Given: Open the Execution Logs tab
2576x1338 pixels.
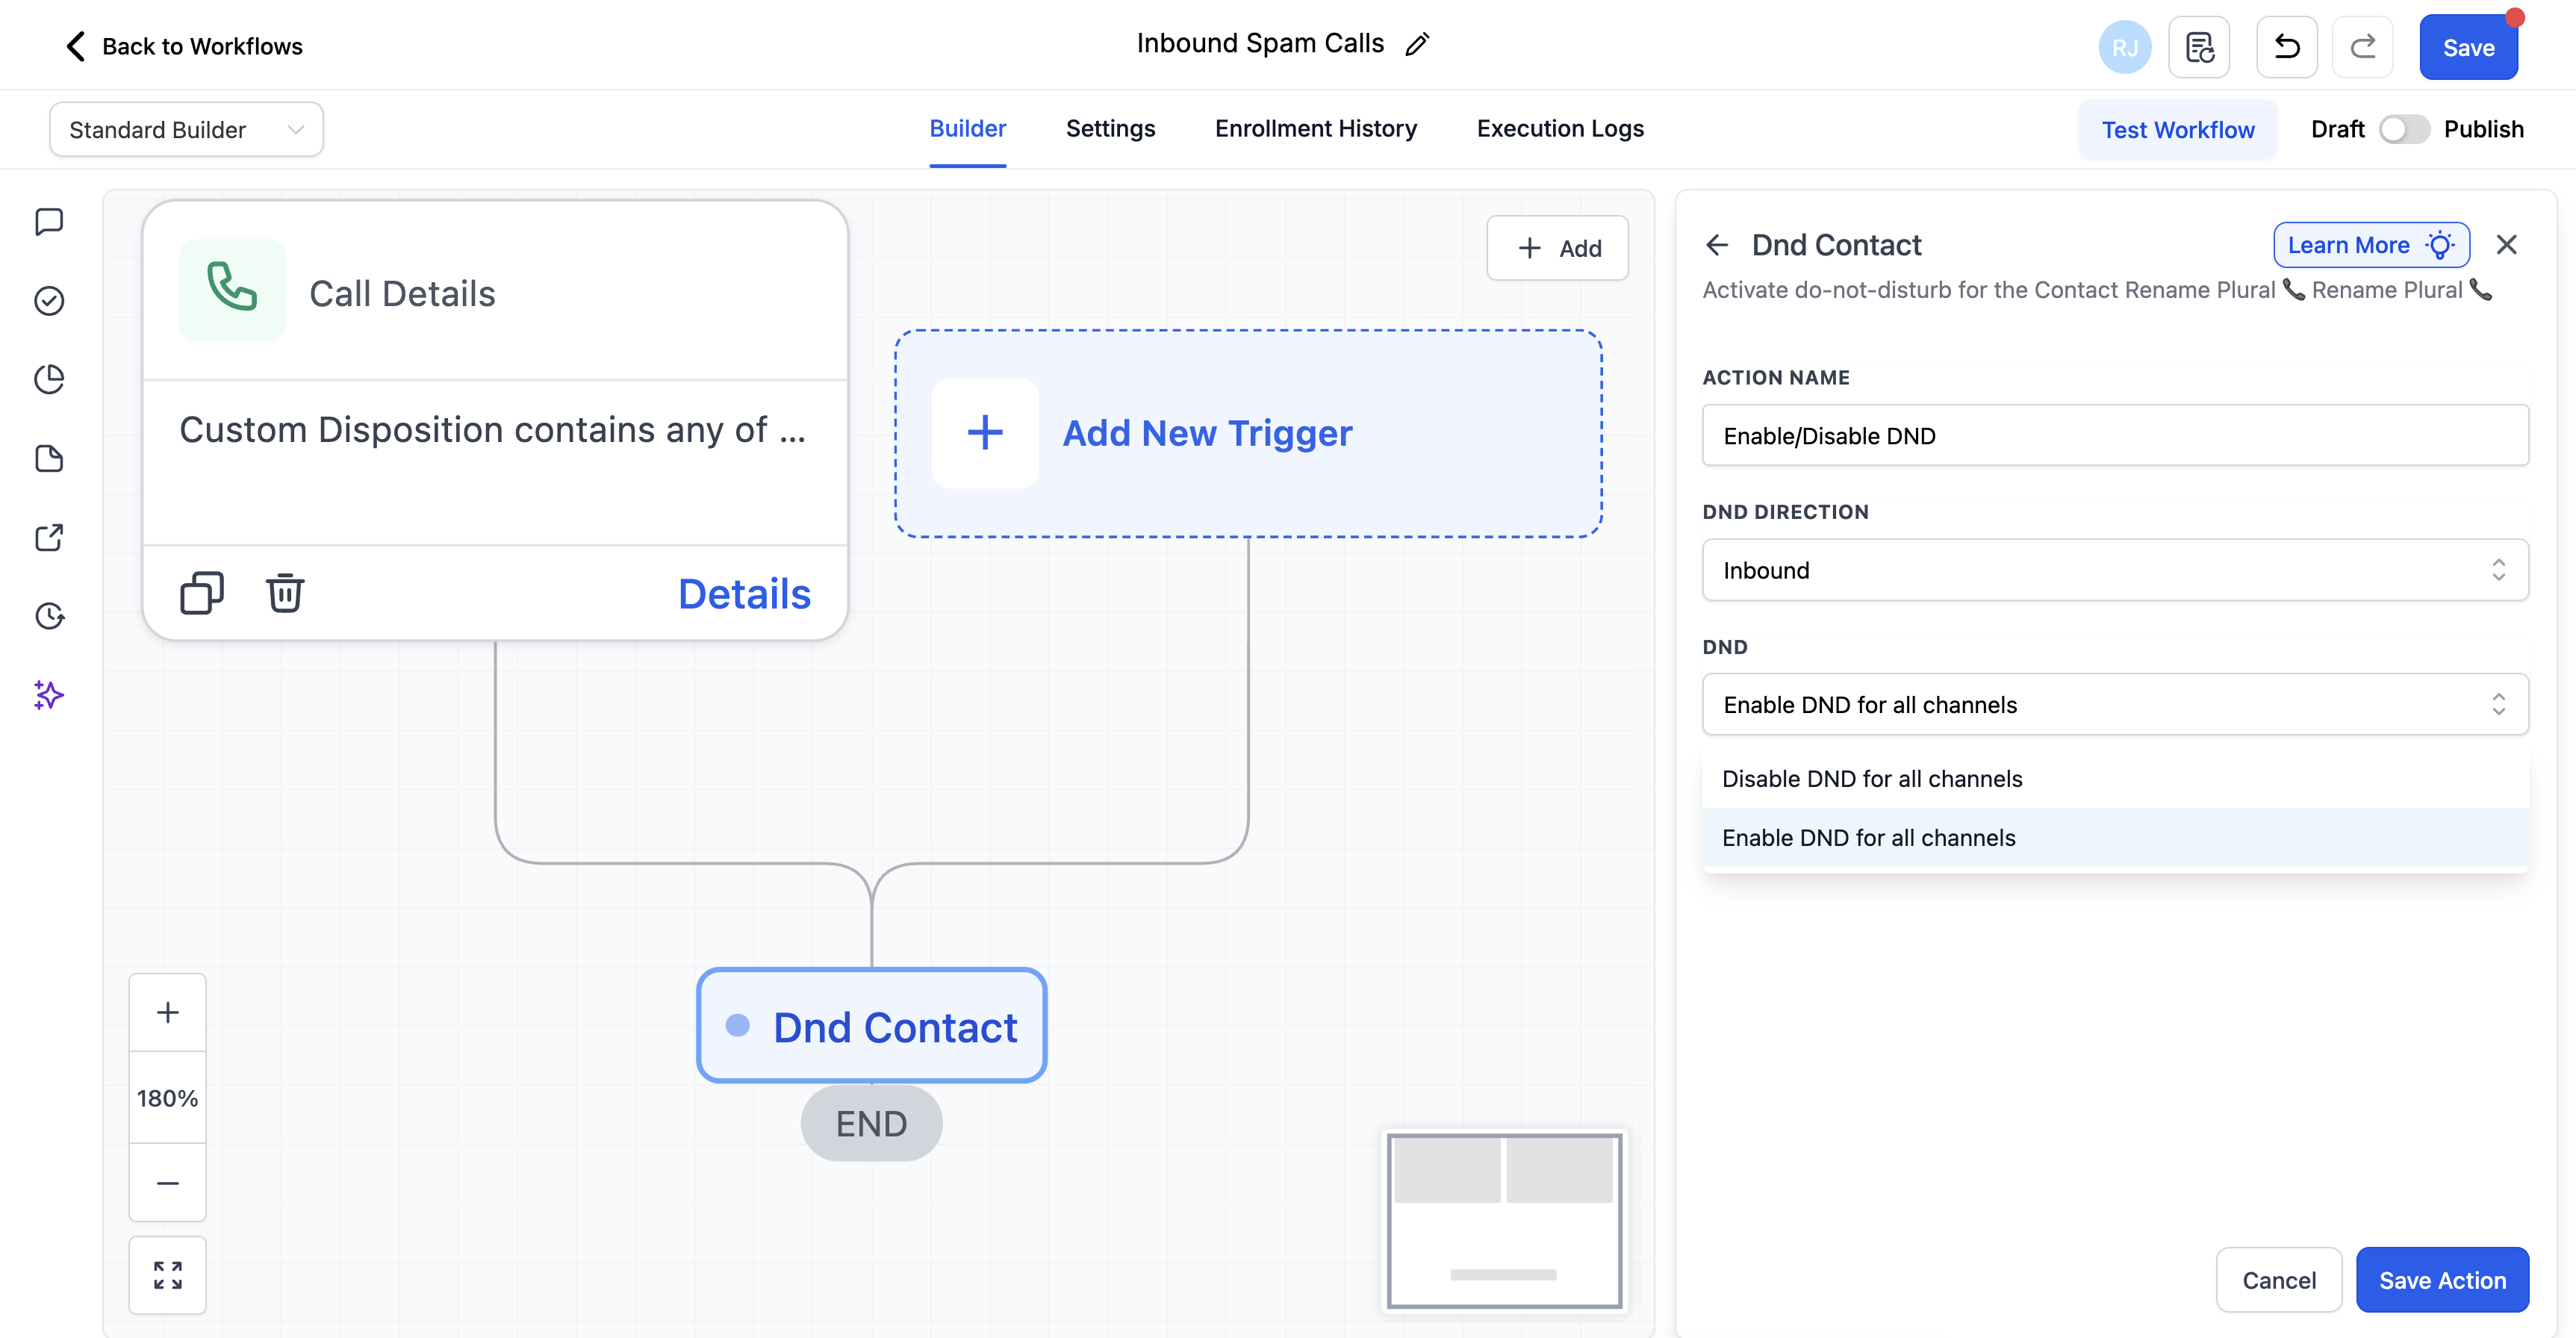Looking at the screenshot, I should tap(1559, 128).
